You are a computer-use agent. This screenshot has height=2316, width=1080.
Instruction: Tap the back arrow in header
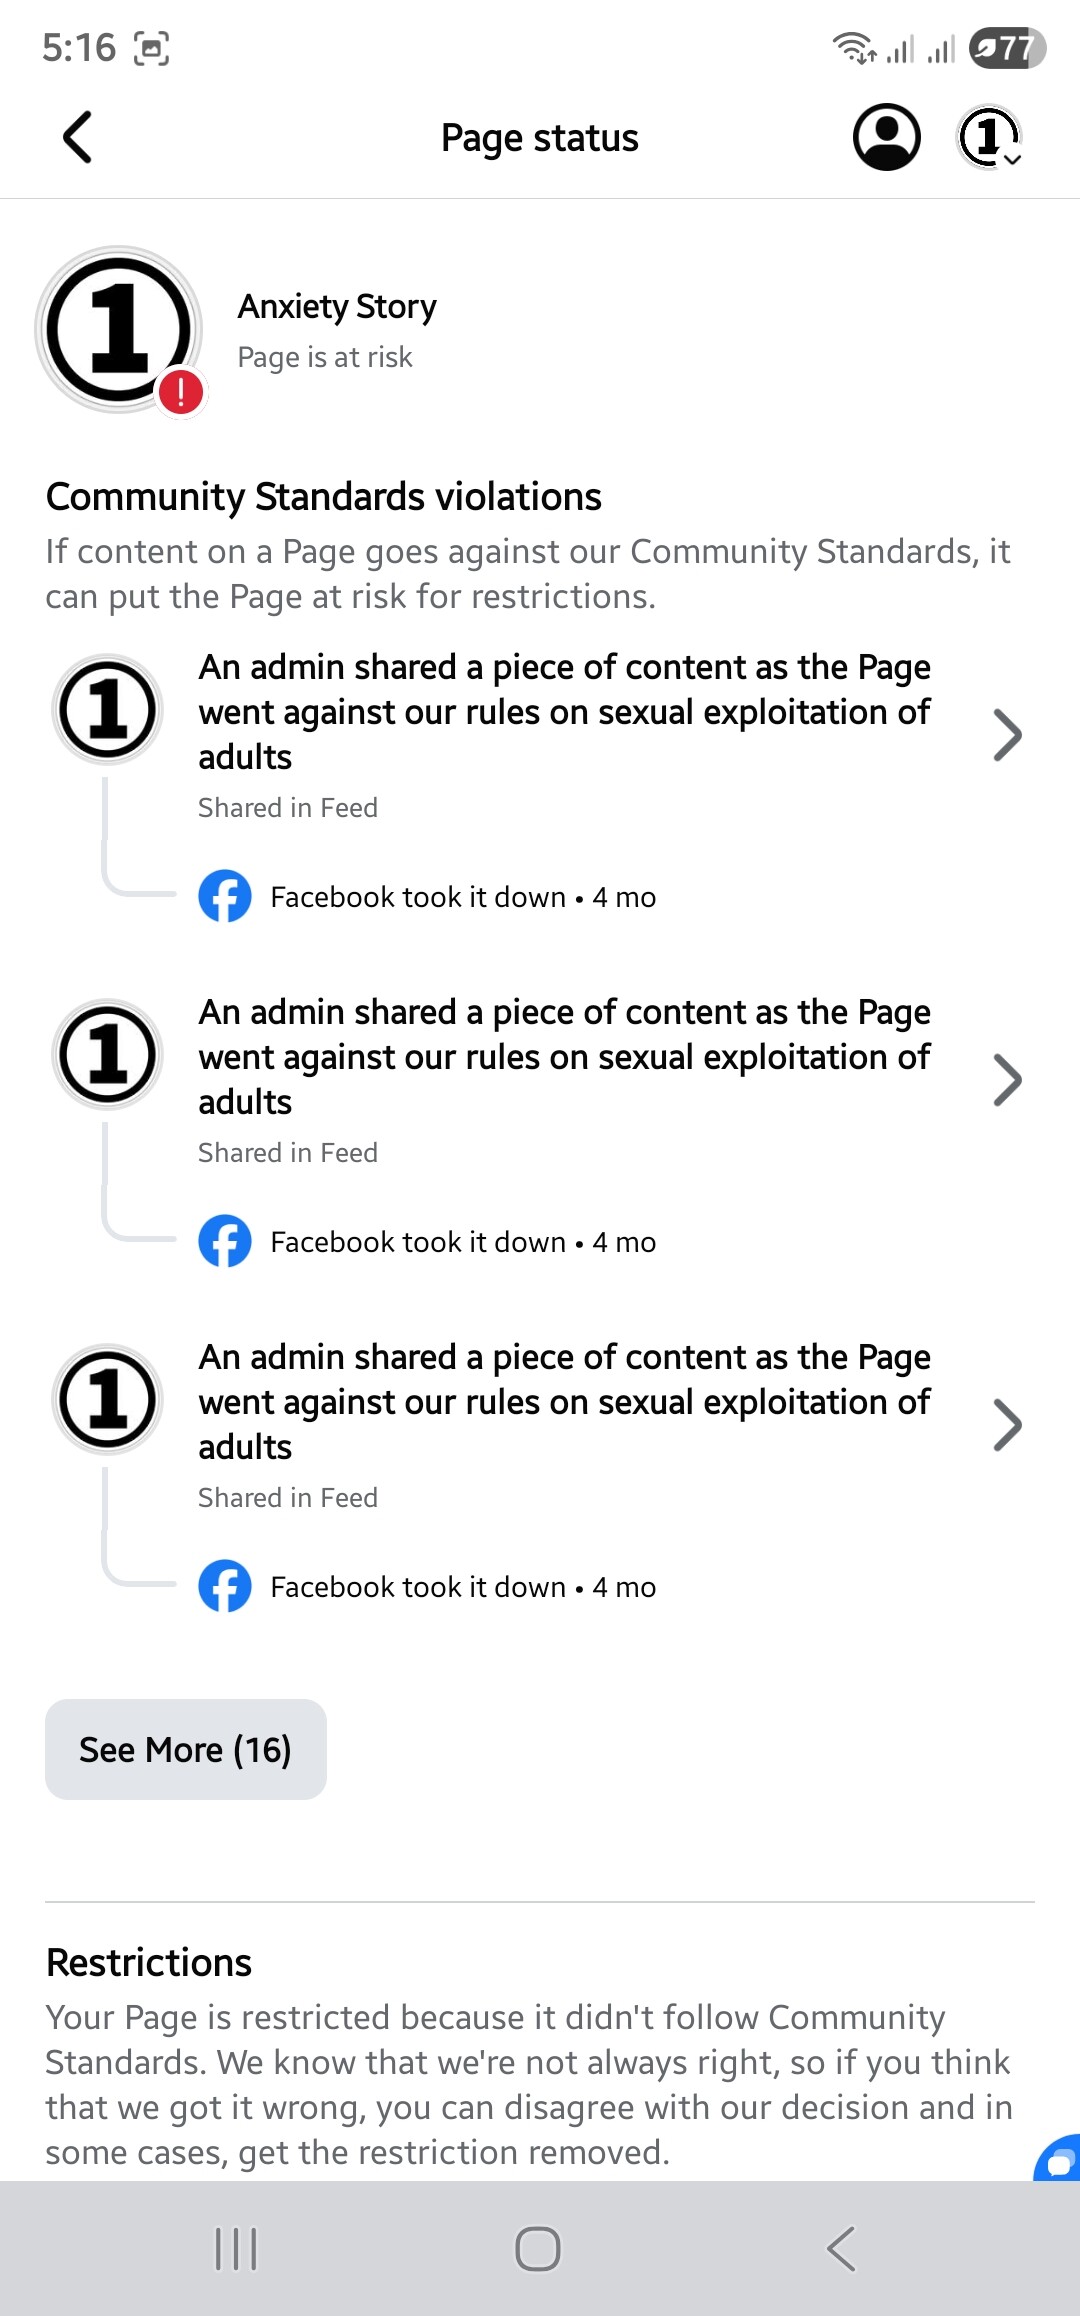77,137
